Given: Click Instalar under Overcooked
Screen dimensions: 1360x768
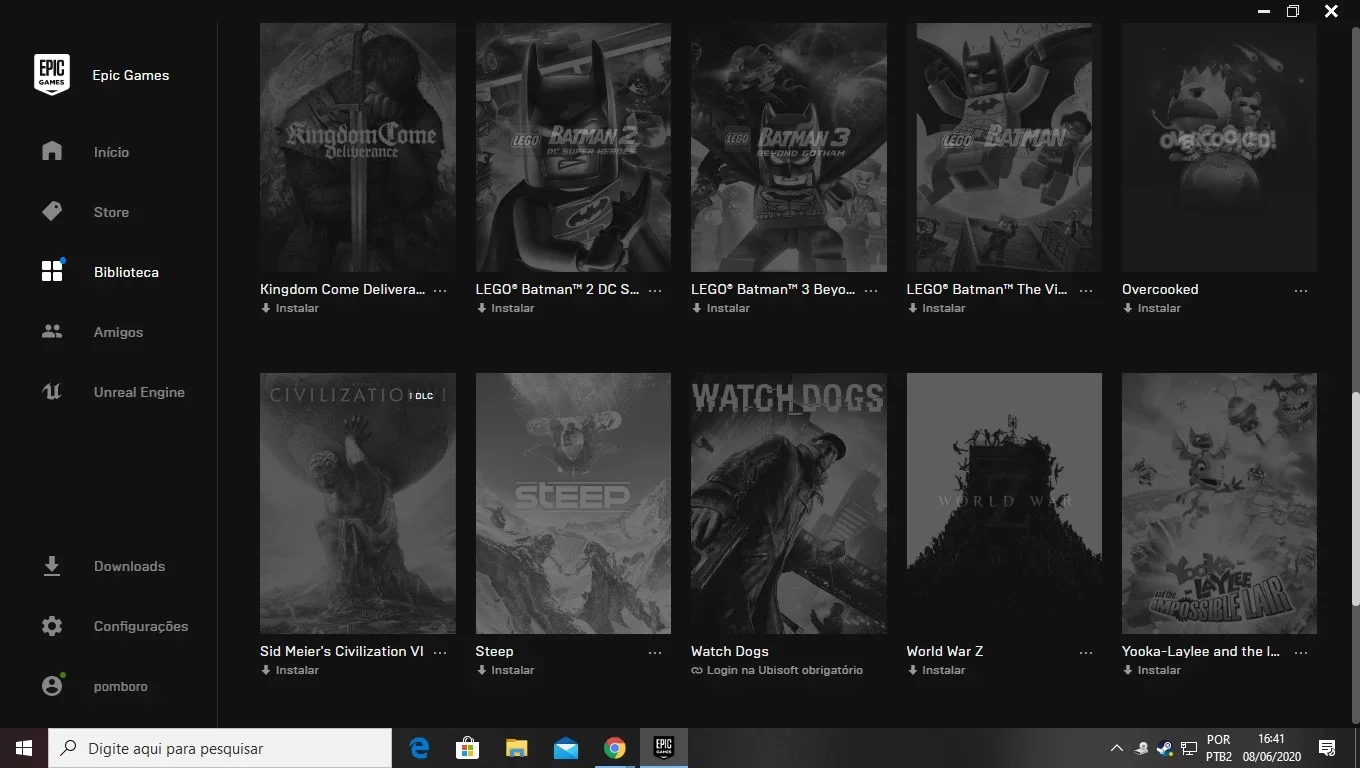Looking at the screenshot, I should [1152, 308].
